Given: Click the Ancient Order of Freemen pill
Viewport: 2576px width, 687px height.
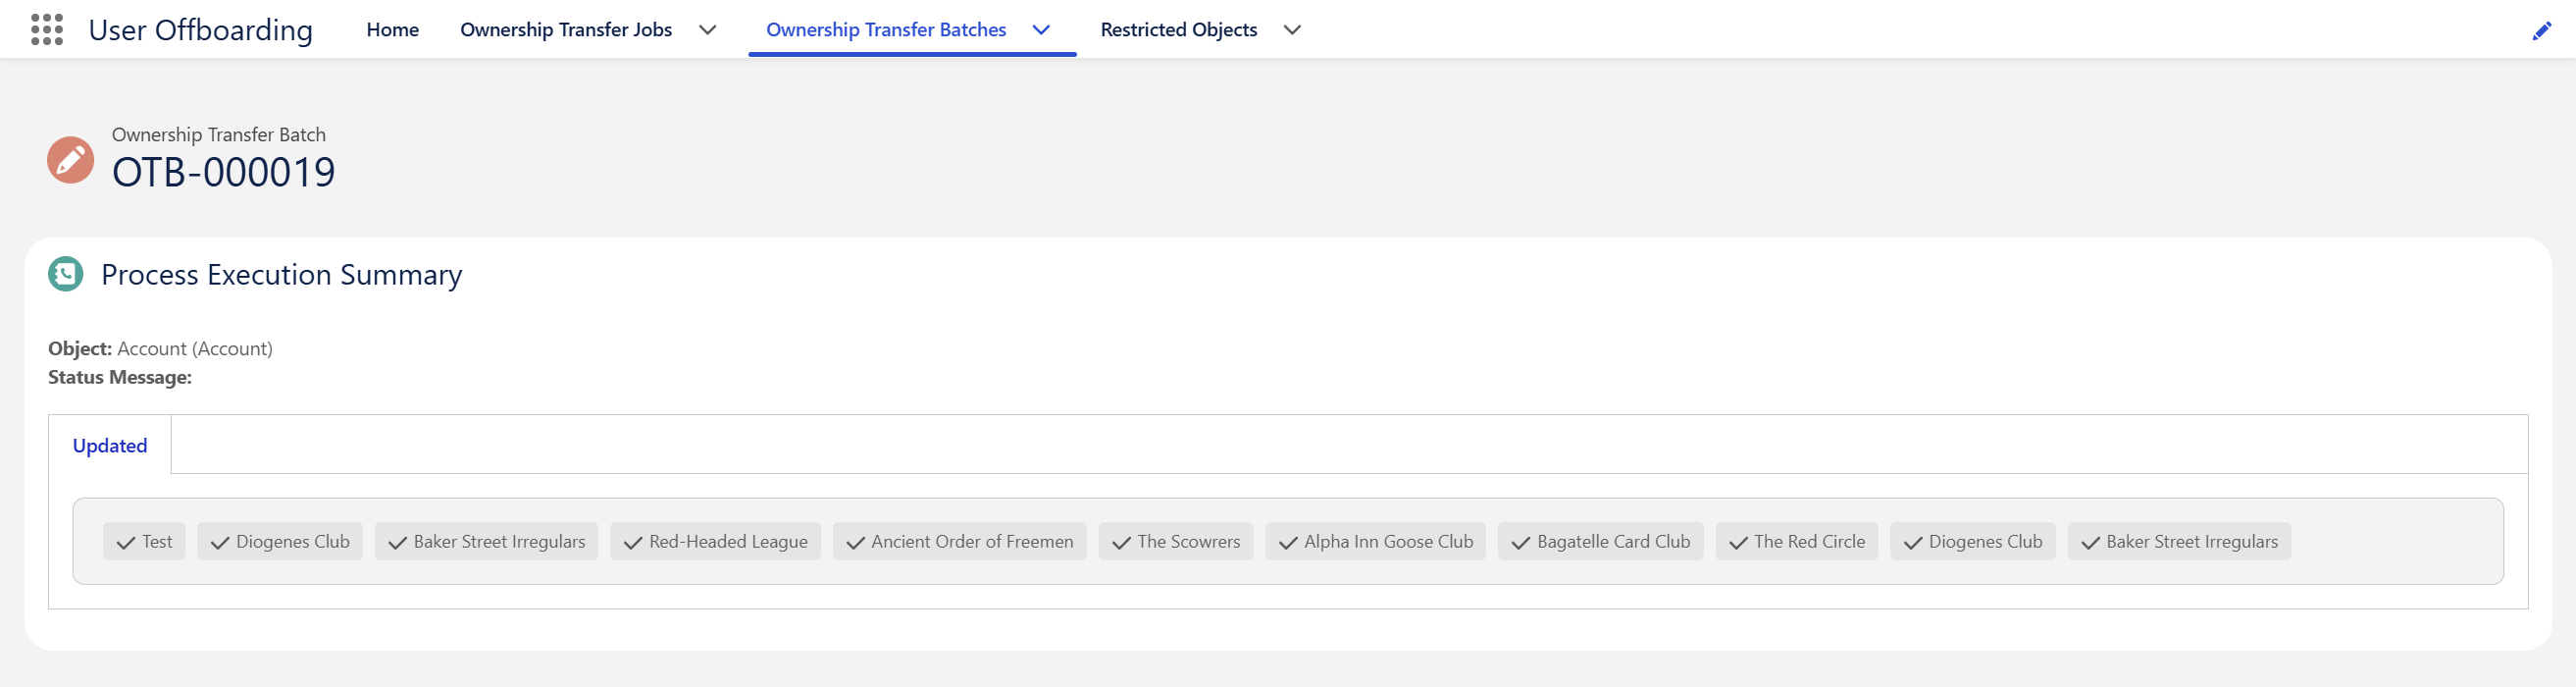Looking at the screenshot, I should 959,542.
